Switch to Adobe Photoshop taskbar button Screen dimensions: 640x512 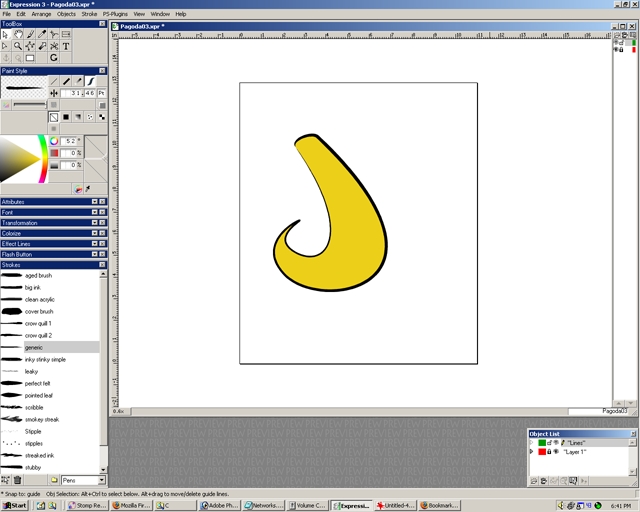220,505
